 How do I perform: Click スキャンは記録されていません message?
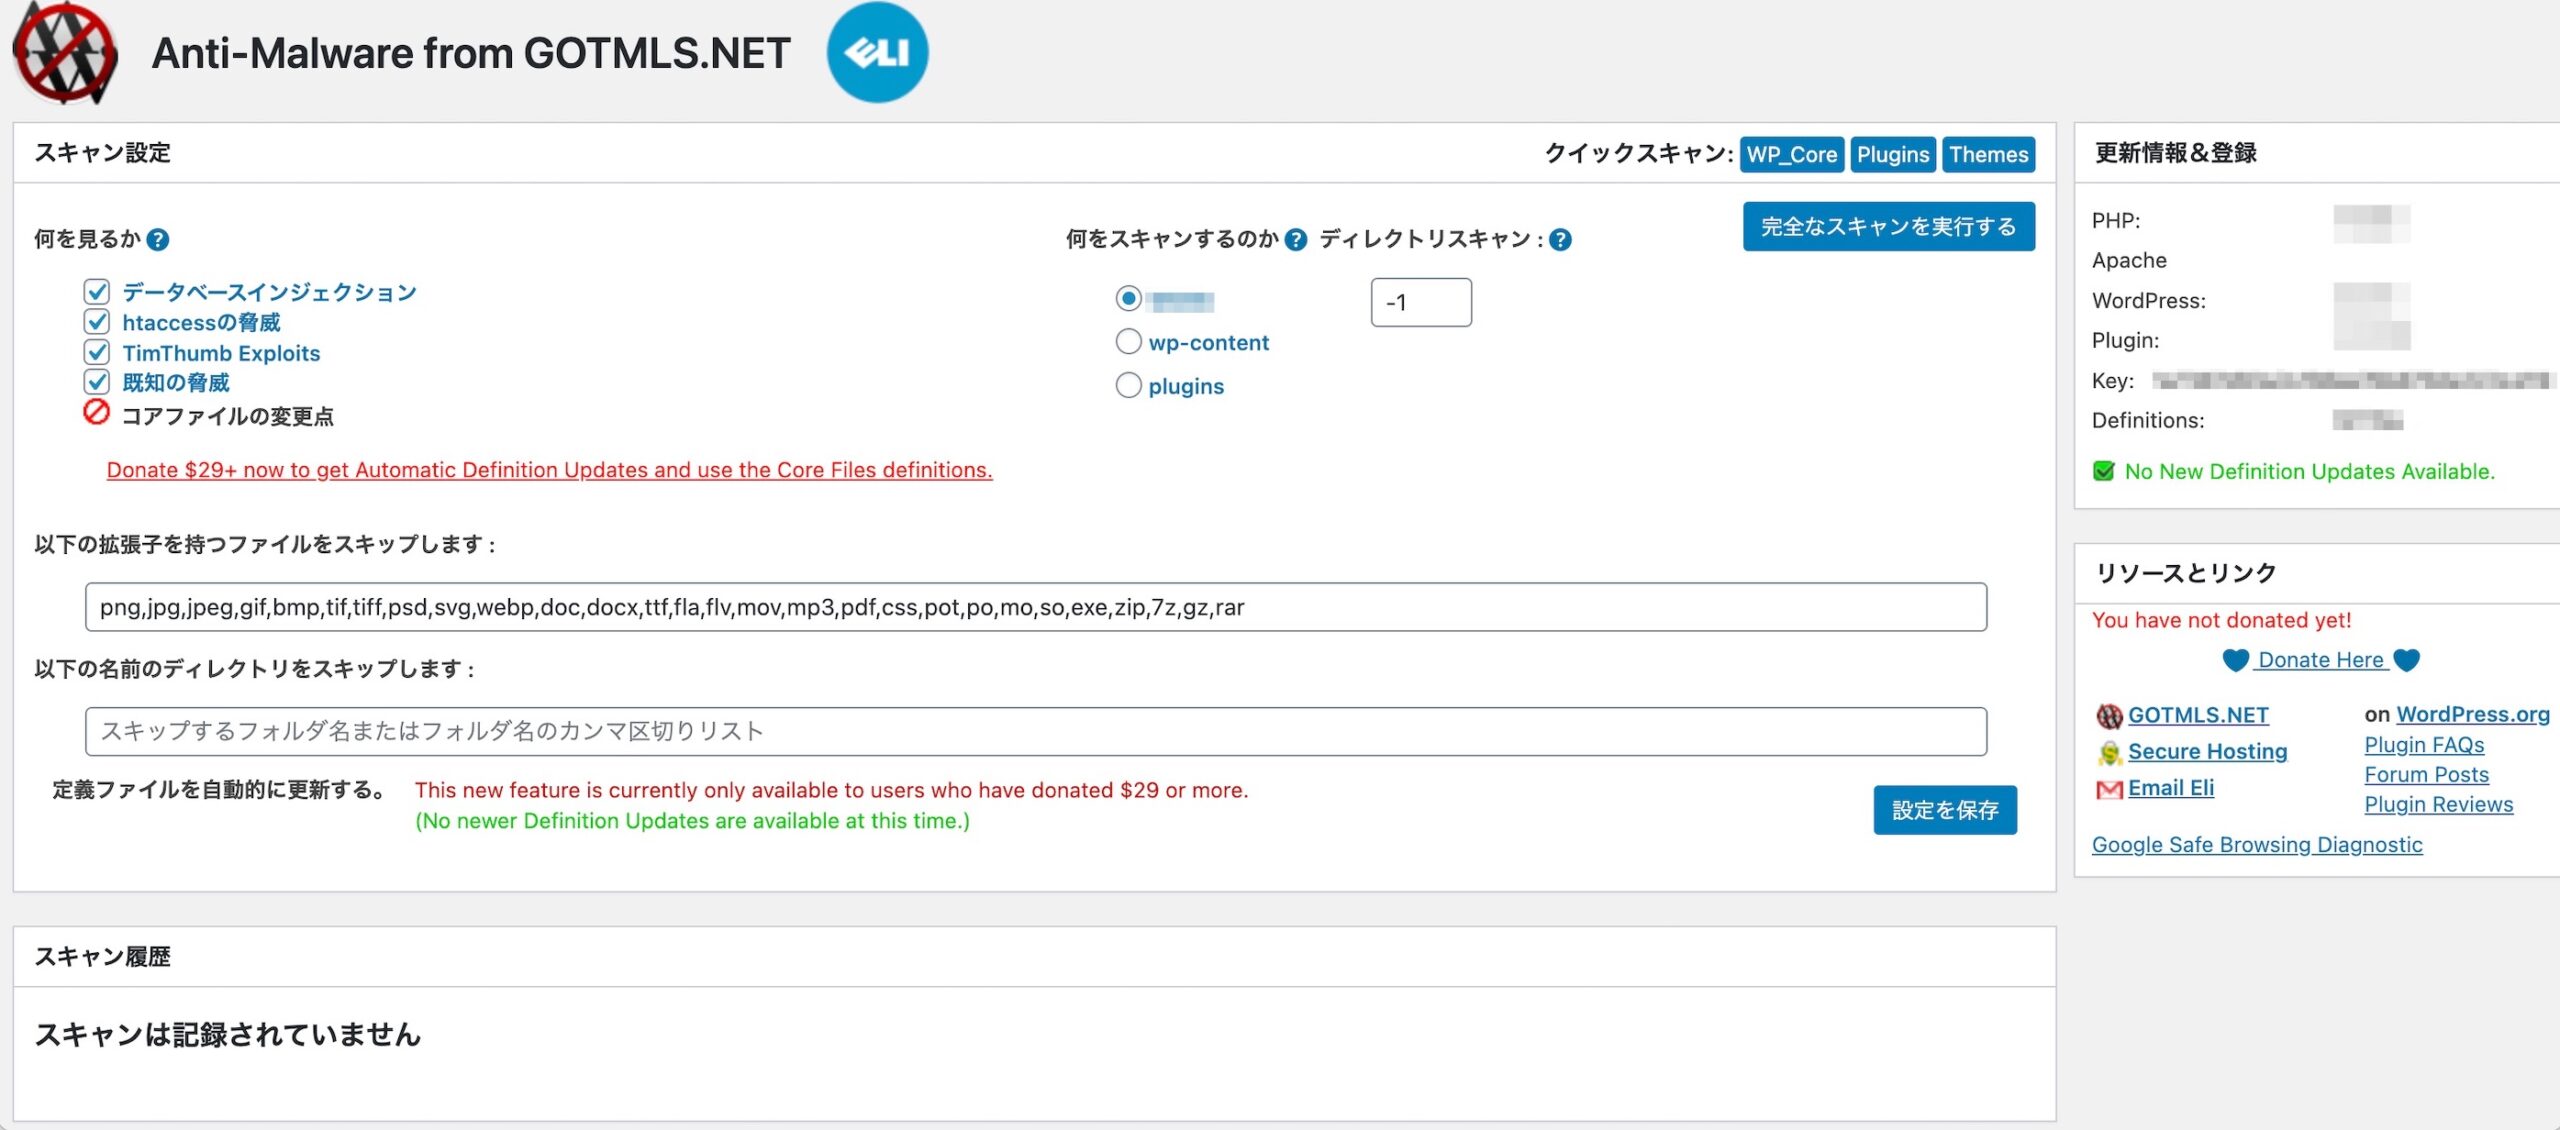click(228, 1034)
